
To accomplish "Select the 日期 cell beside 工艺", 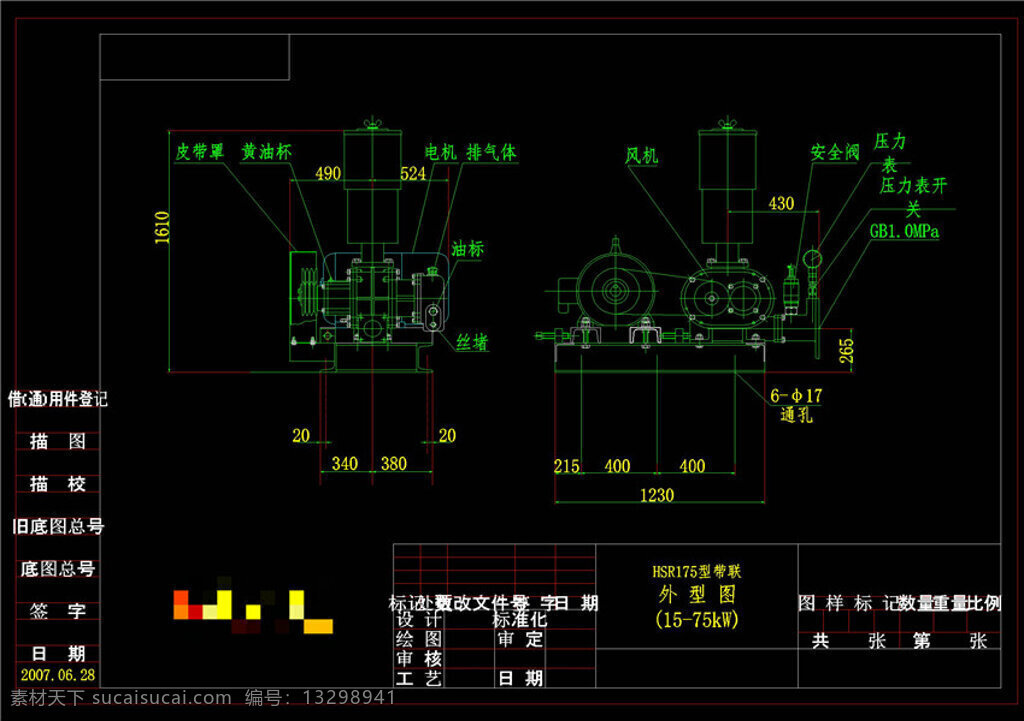I will click(520, 679).
